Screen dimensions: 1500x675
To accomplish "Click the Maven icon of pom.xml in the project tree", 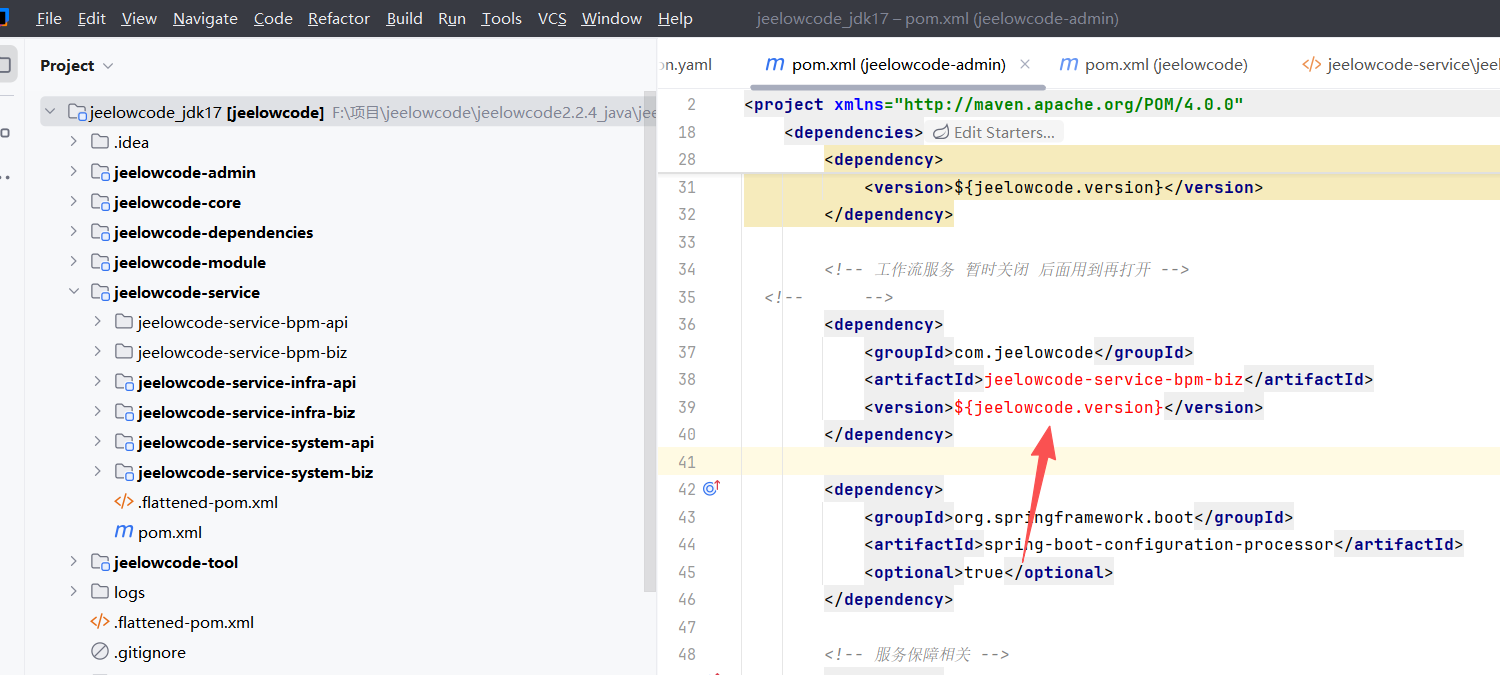I will 124,532.
